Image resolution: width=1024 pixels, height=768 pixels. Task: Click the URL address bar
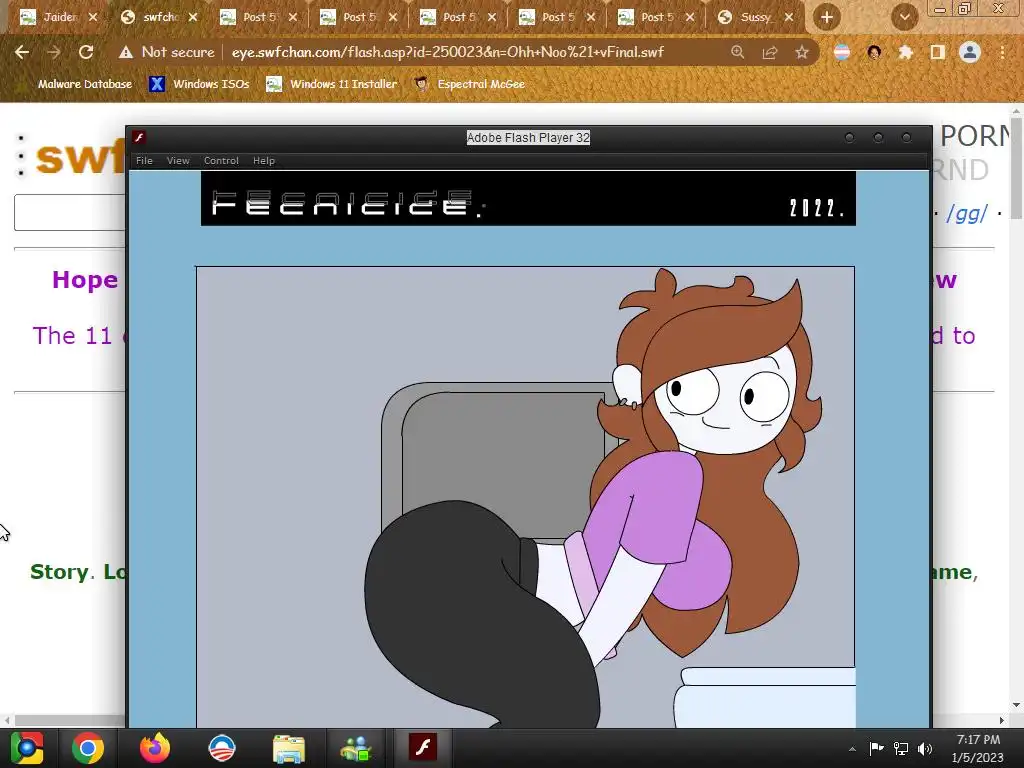[x=447, y=52]
